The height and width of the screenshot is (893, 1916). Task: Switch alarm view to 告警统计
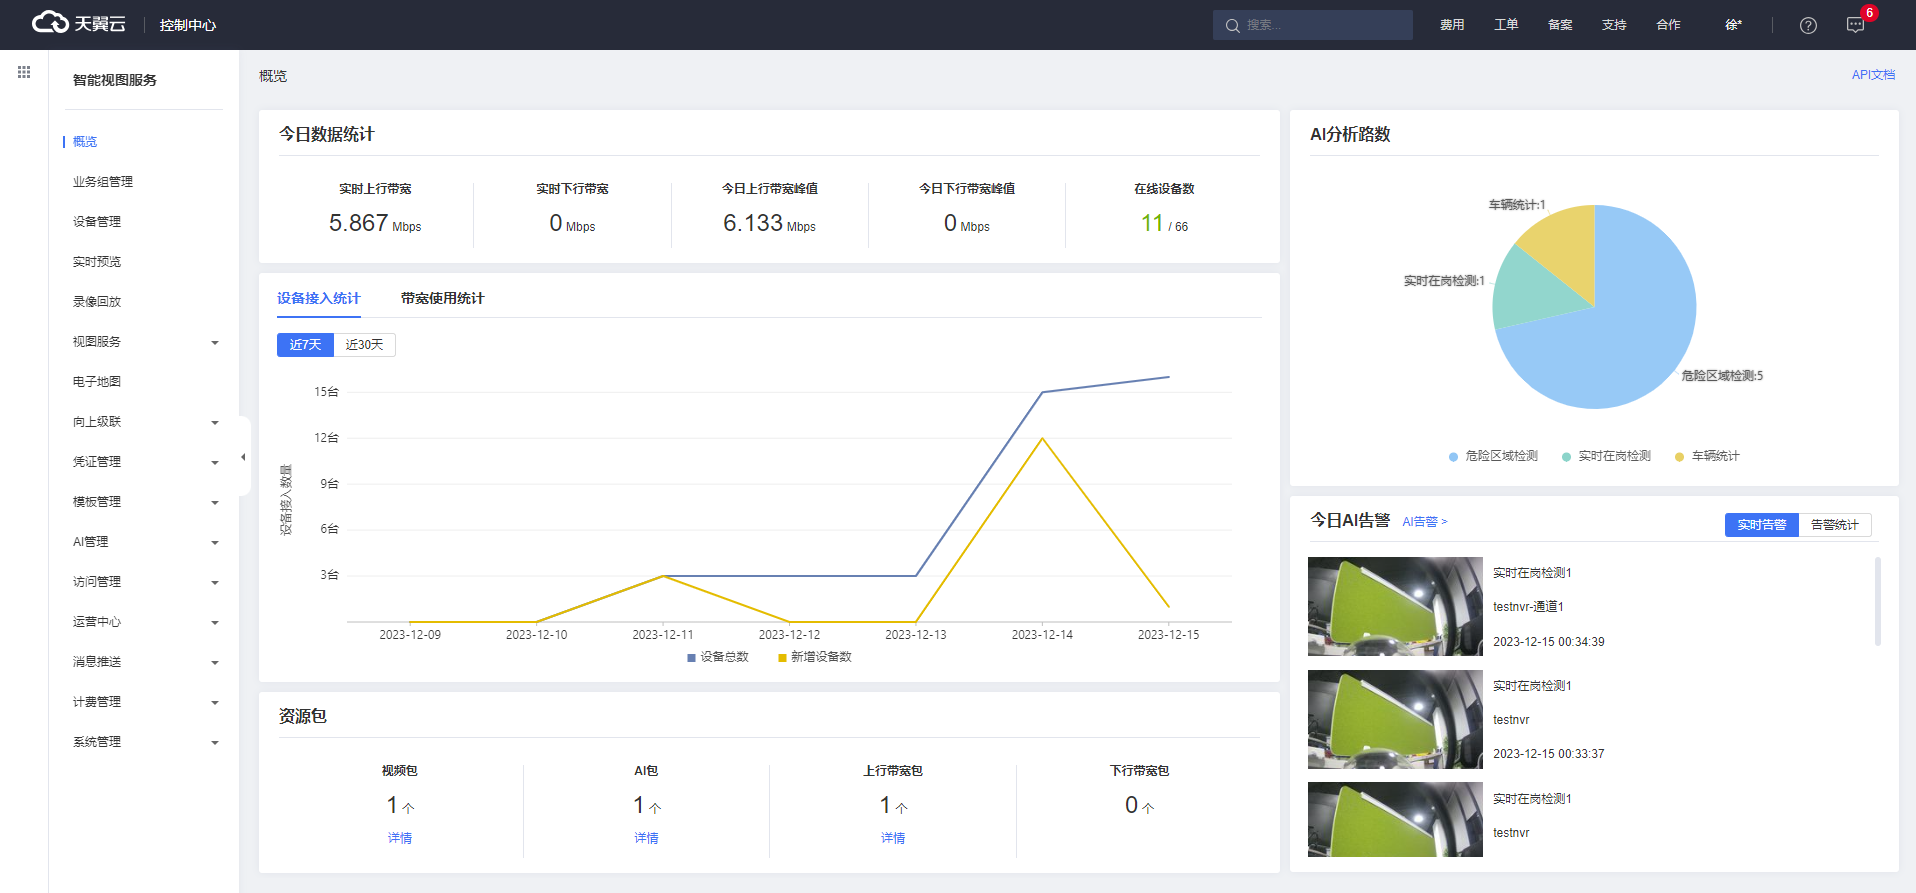click(x=1834, y=525)
